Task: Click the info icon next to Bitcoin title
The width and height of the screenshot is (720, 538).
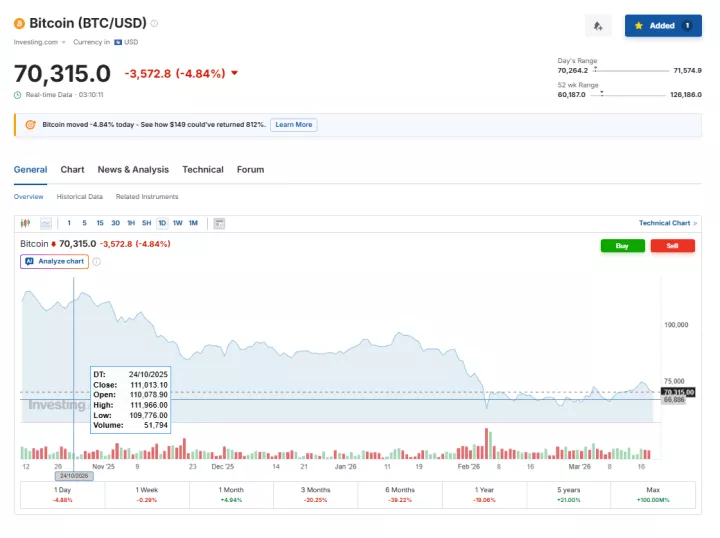Action: click(x=154, y=23)
